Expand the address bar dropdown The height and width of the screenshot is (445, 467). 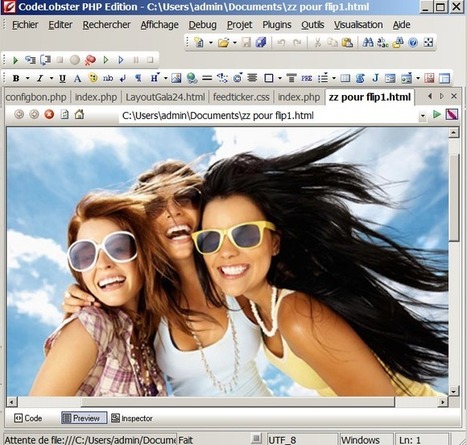click(423, 116)
